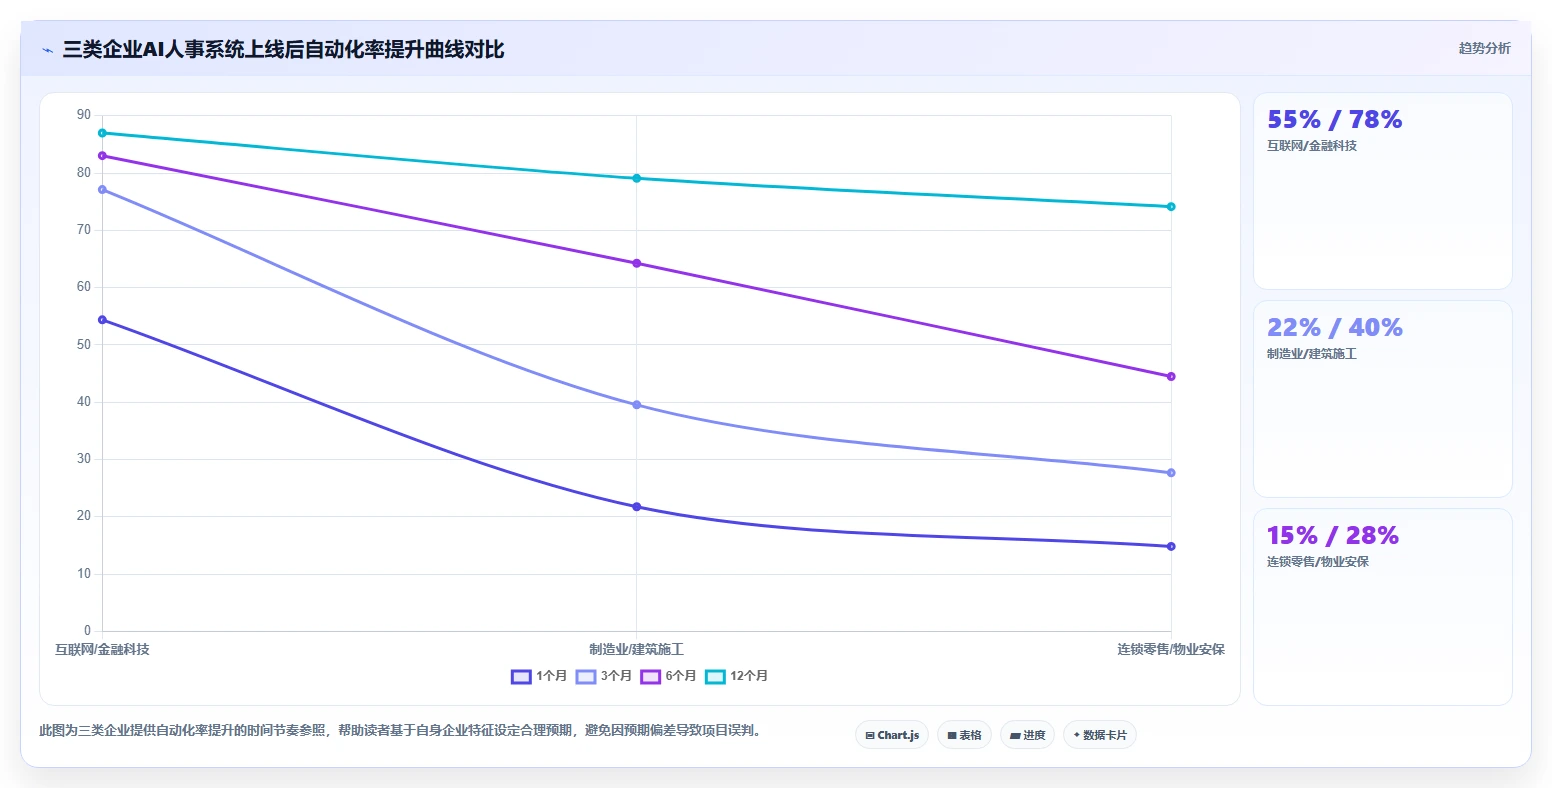
Task: Click the 1个月 data point at 制造业/建筑施工
Action: (637, 507)
